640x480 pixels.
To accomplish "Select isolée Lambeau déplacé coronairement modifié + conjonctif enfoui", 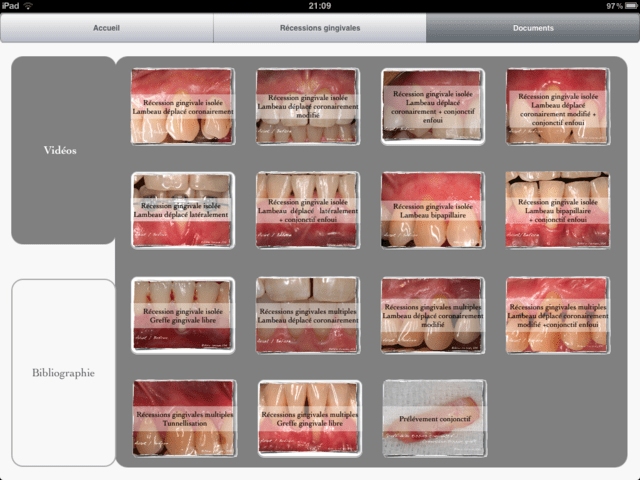I will (x=557, y=107).
